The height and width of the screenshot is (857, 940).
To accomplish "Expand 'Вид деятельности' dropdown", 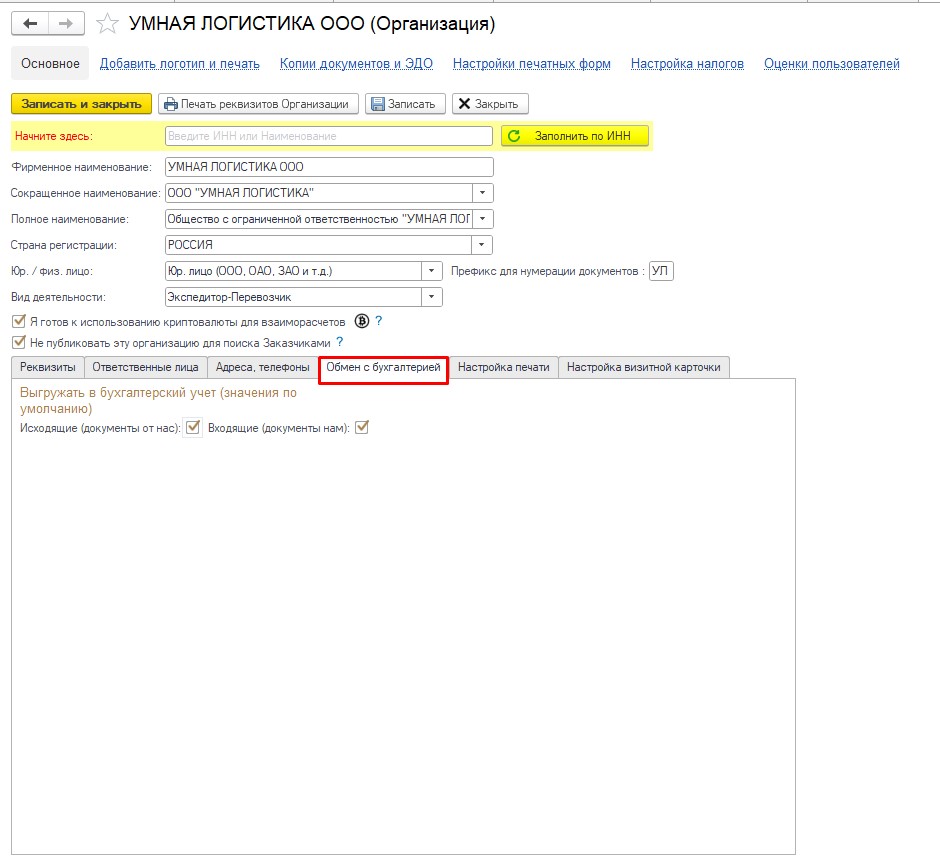I will [x=432, y=297].
